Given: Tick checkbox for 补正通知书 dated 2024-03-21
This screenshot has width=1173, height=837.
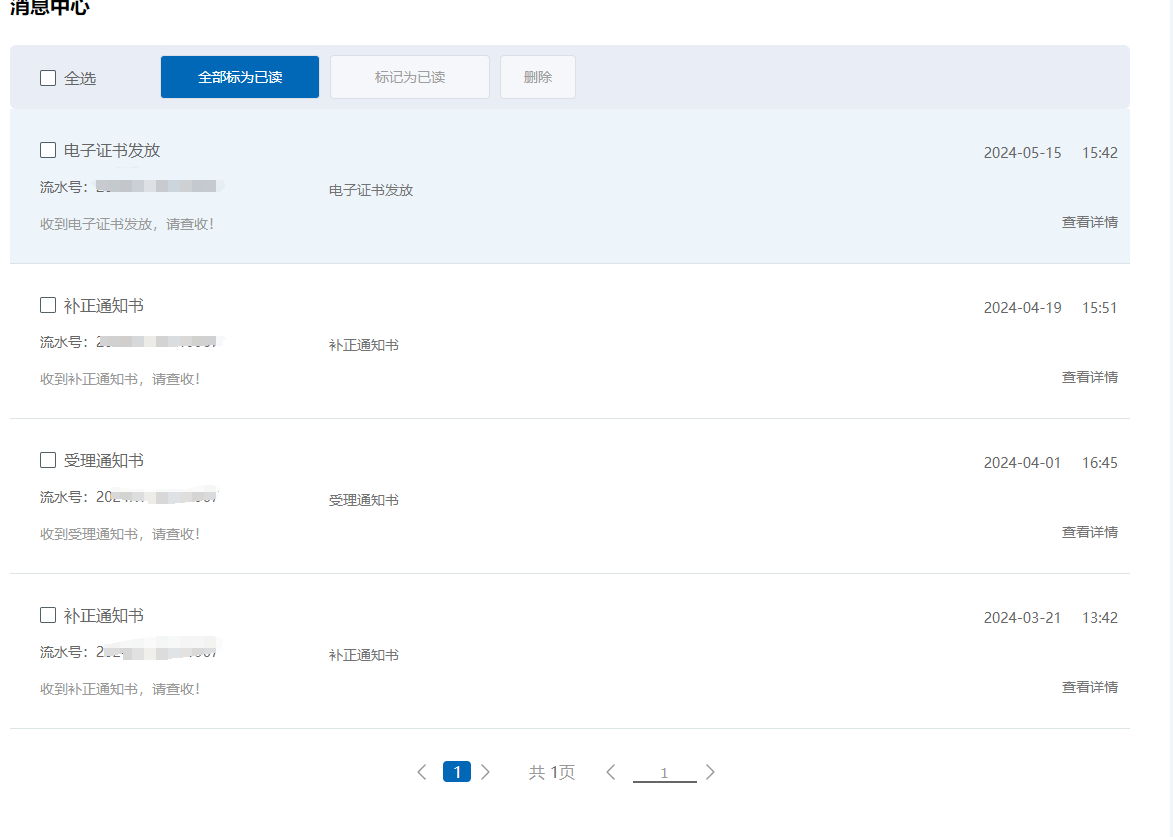Looking at the screenshot, I should (48, 615).
